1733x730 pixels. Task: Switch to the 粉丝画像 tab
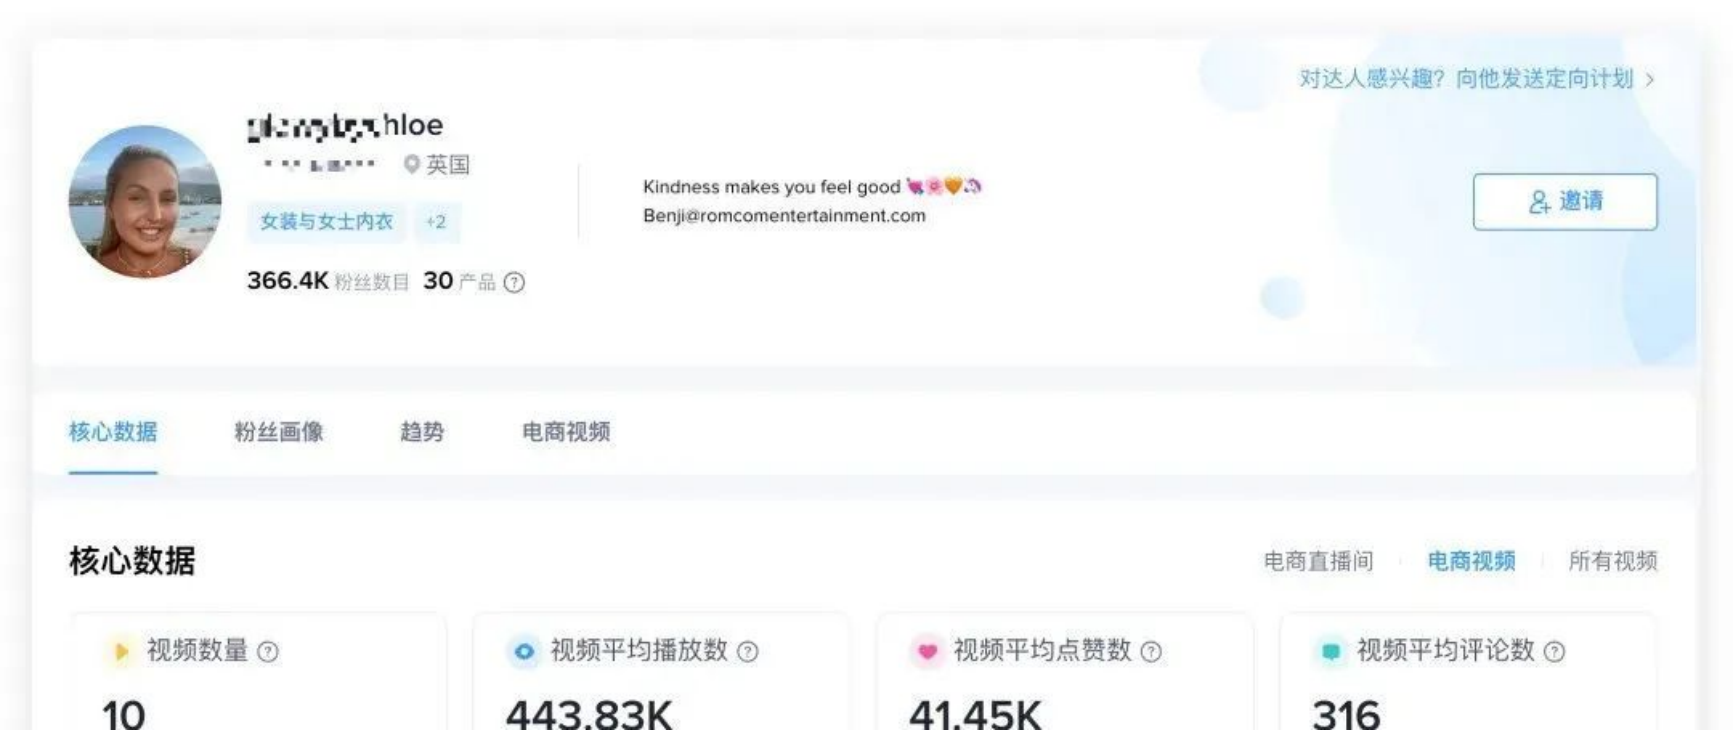click(x=279, y=432)
